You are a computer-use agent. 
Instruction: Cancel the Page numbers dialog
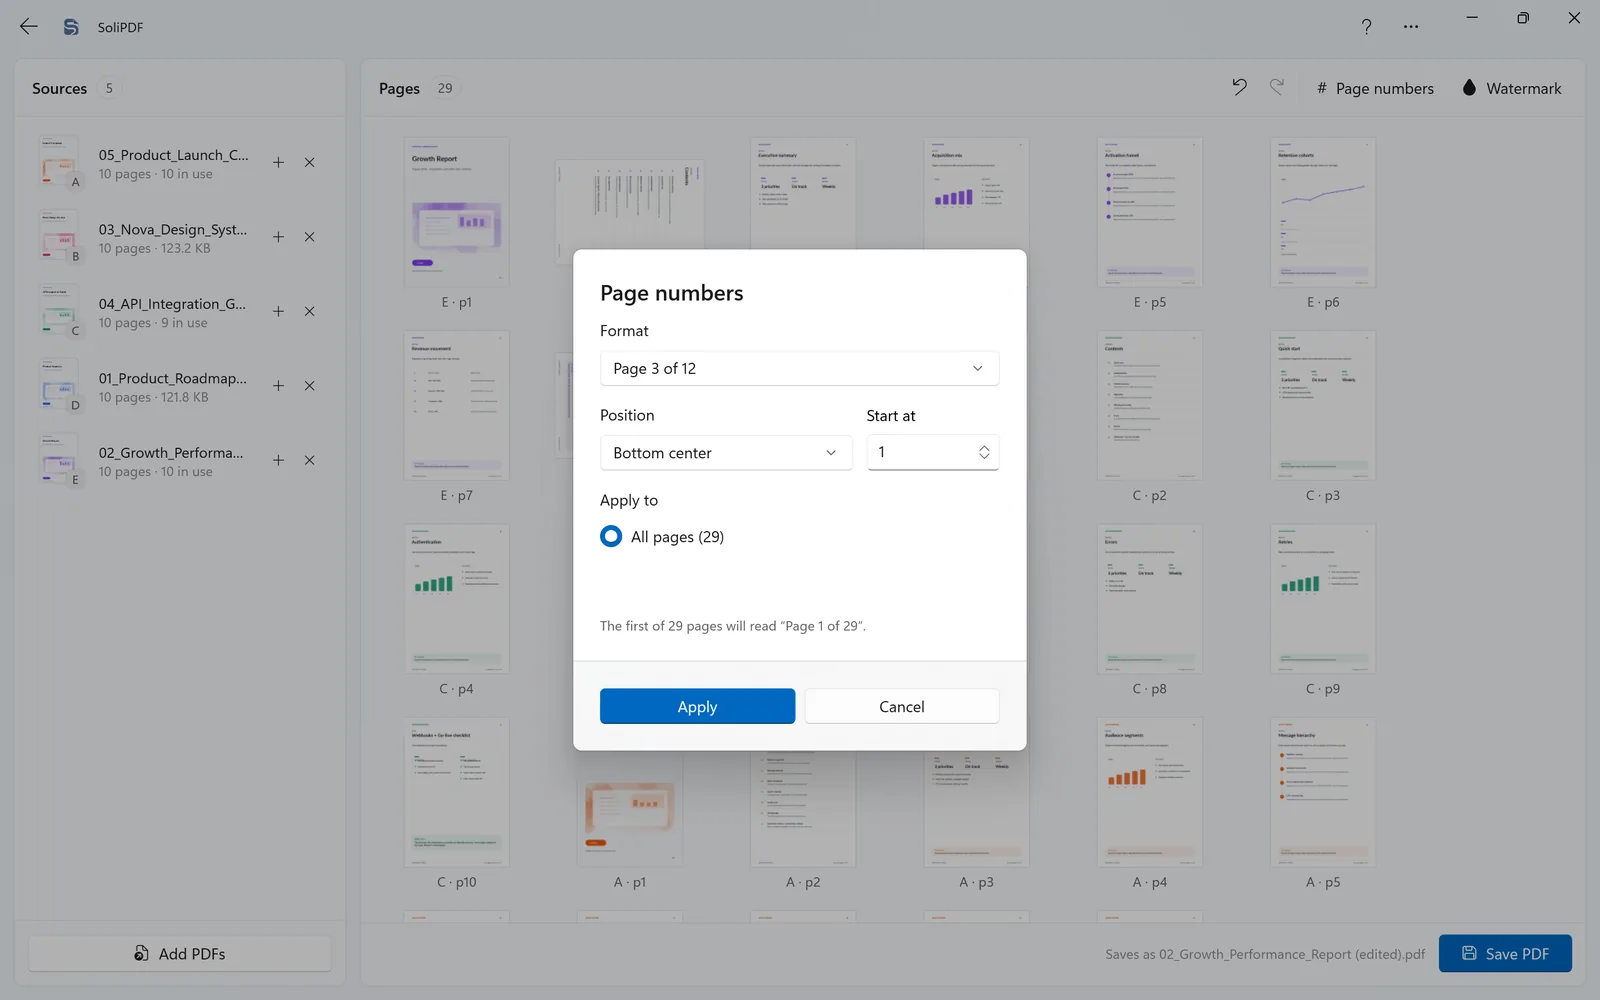[x=901, y=706]
